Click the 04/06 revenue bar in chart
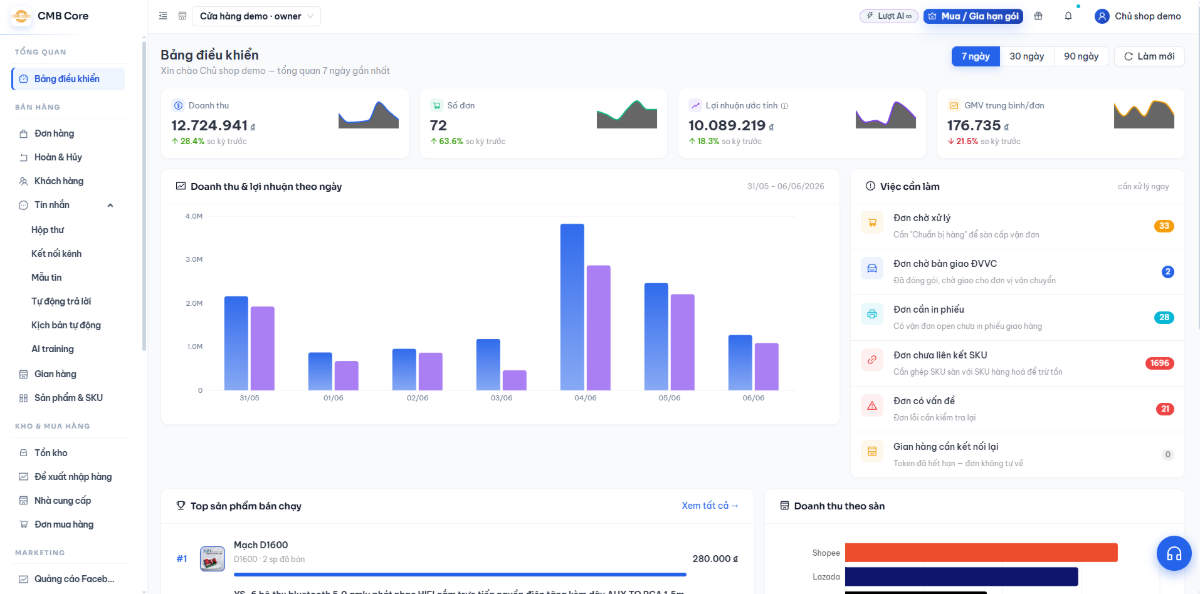 pyautogui.click(x=572, y=307)
